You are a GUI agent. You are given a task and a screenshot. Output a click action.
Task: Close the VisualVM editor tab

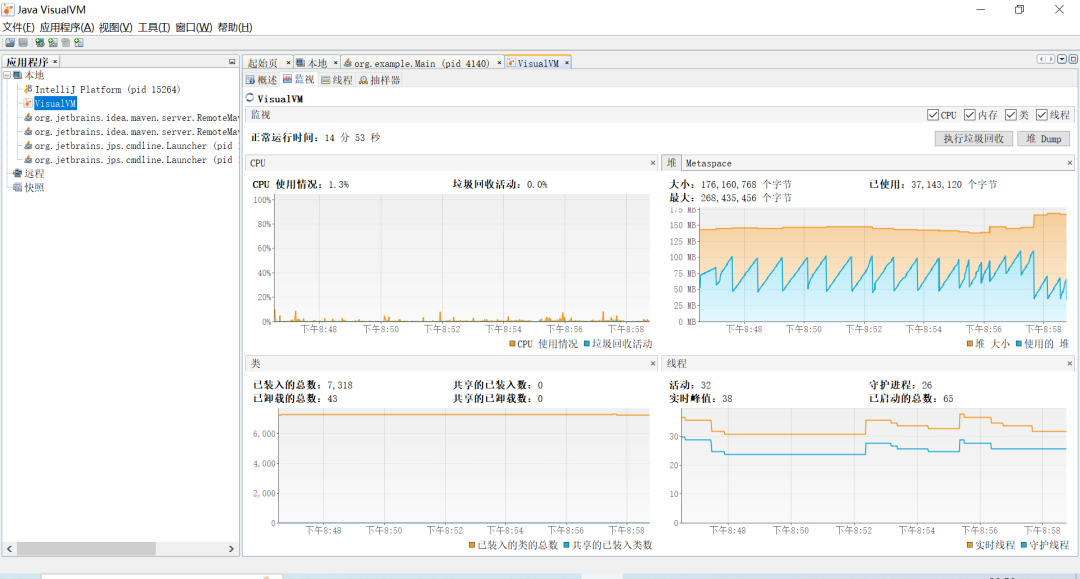tap(567, 63)
